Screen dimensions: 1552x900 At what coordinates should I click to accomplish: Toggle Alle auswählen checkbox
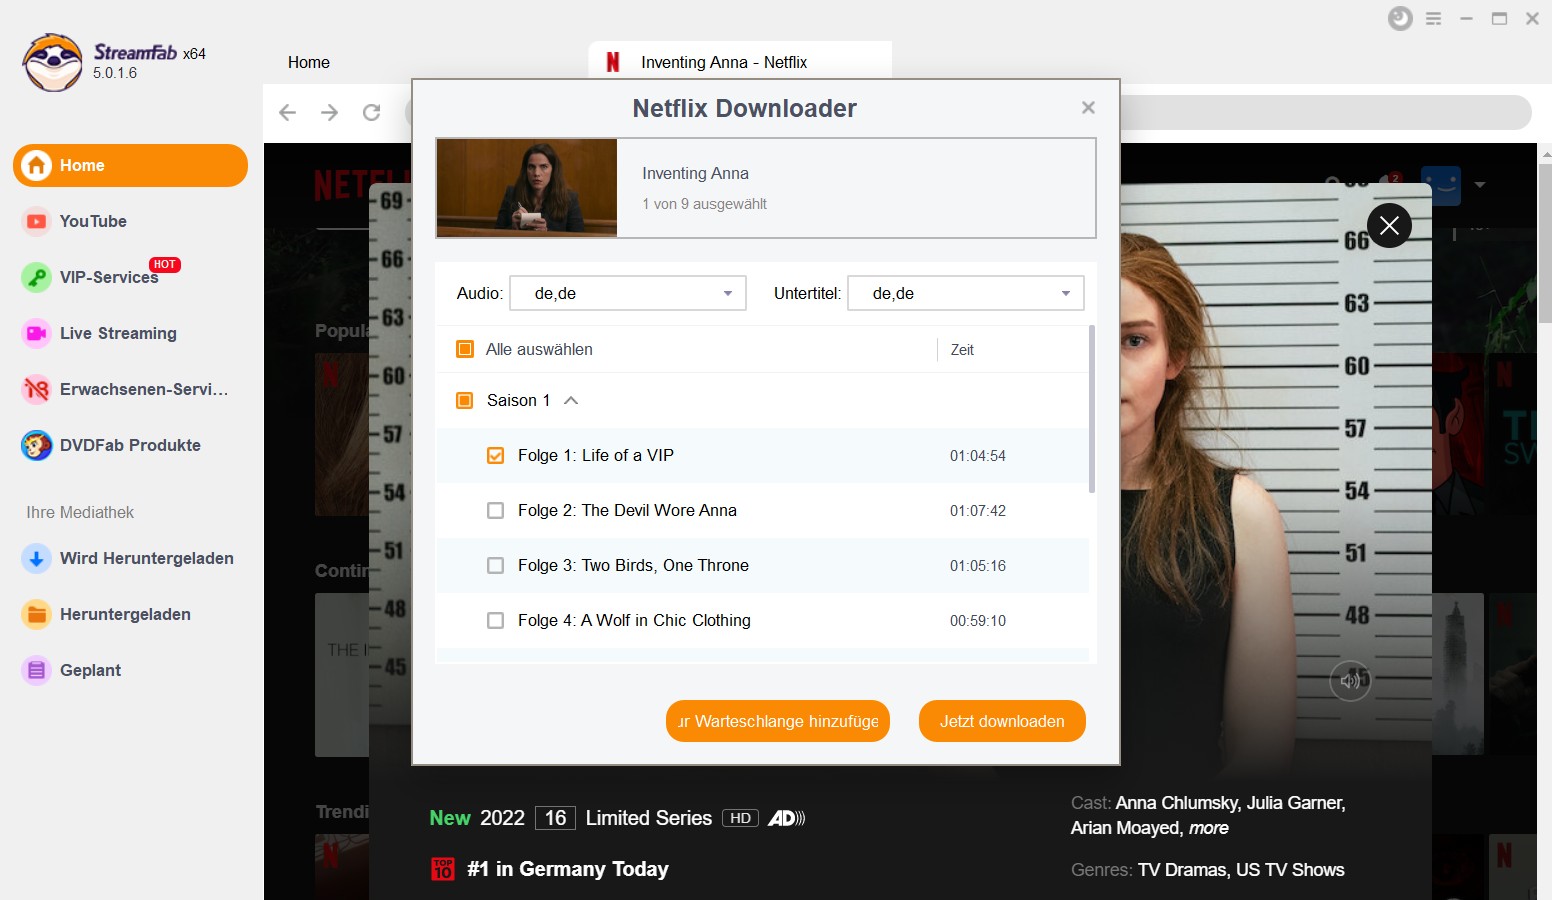click(465, 349)
